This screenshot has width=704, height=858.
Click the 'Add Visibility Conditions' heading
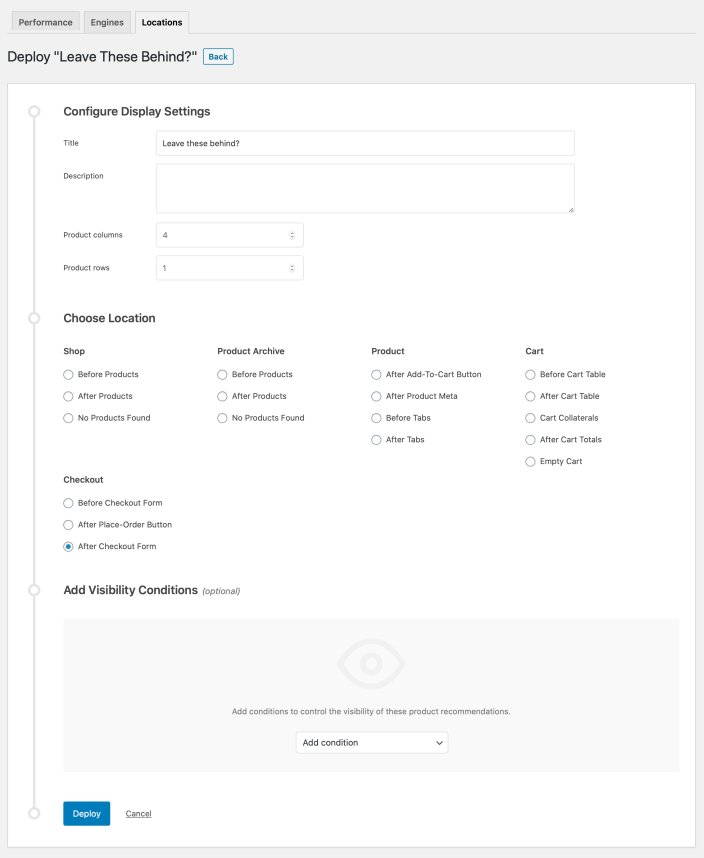(x=130, y=590)
